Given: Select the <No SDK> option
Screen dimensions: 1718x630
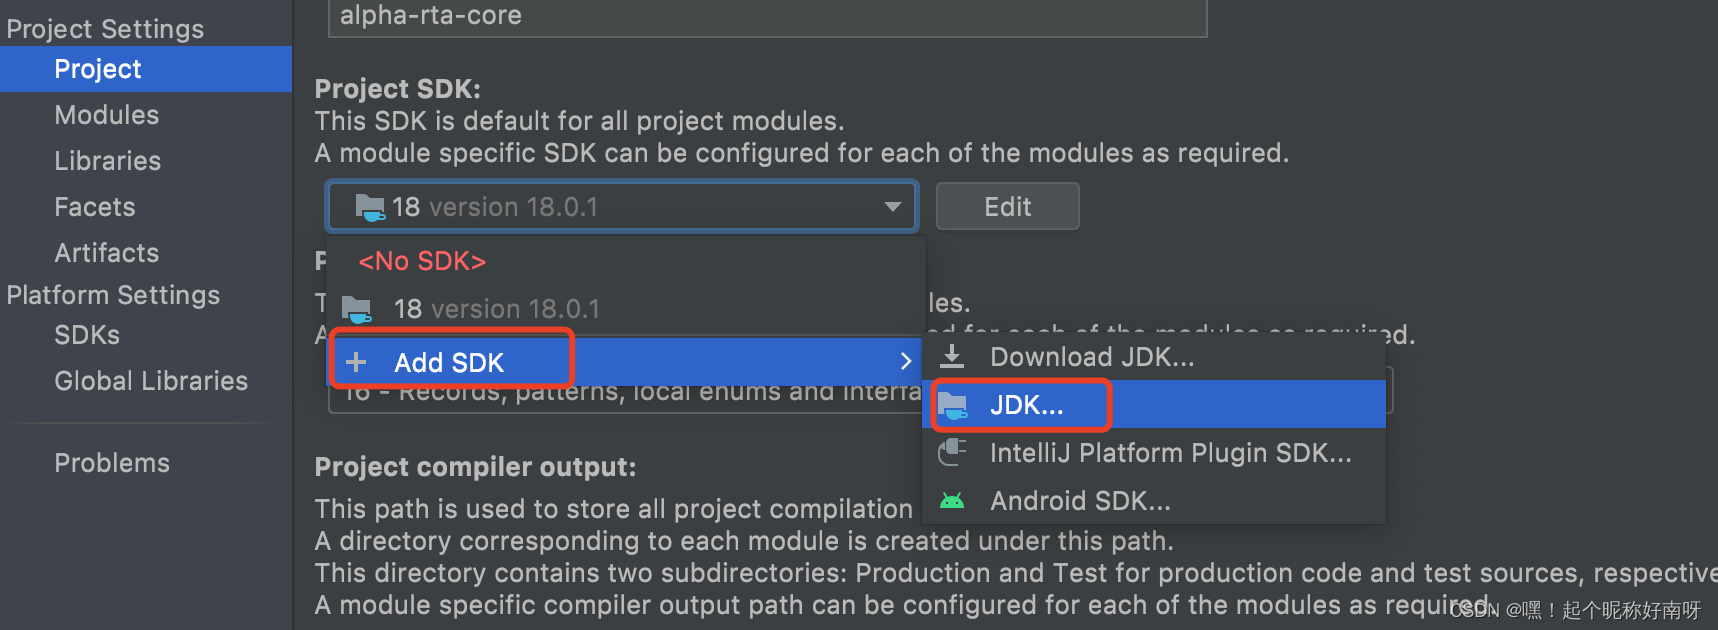Looking at the screenshot, I should (421, 261).
